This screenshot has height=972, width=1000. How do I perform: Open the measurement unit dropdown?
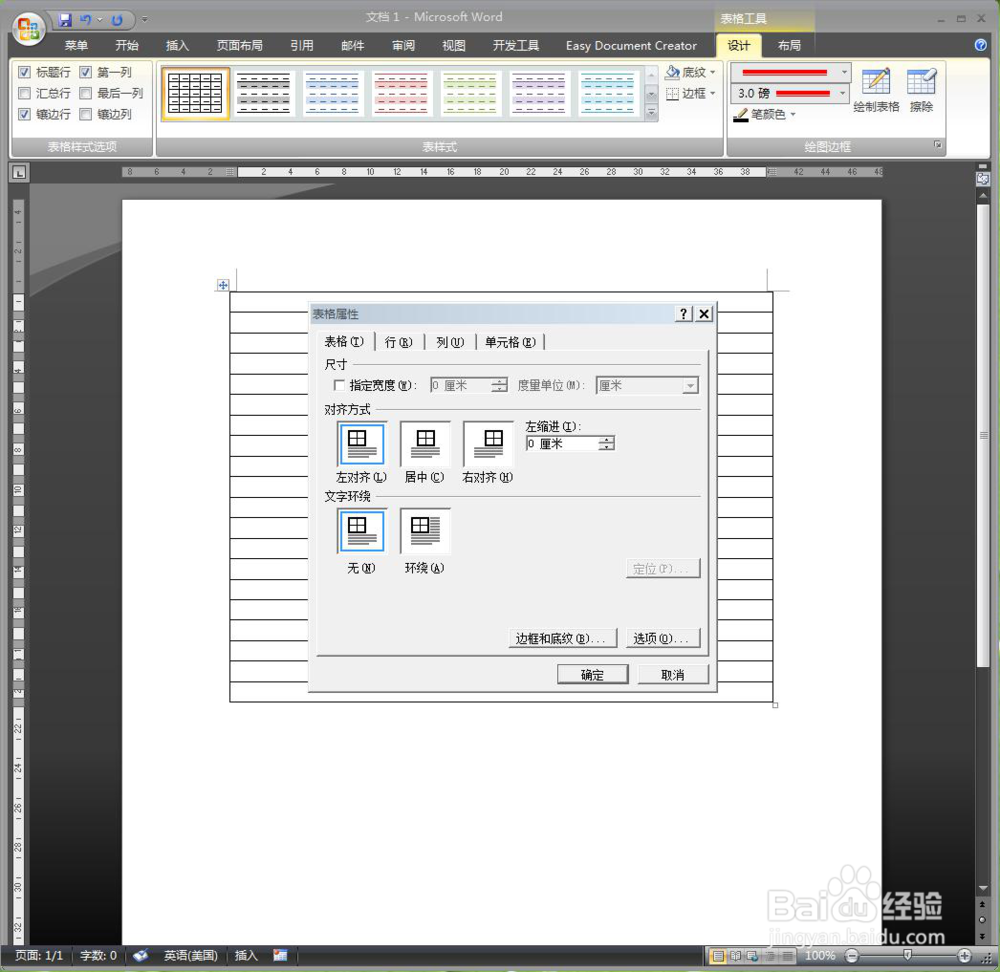pos(690,385)
